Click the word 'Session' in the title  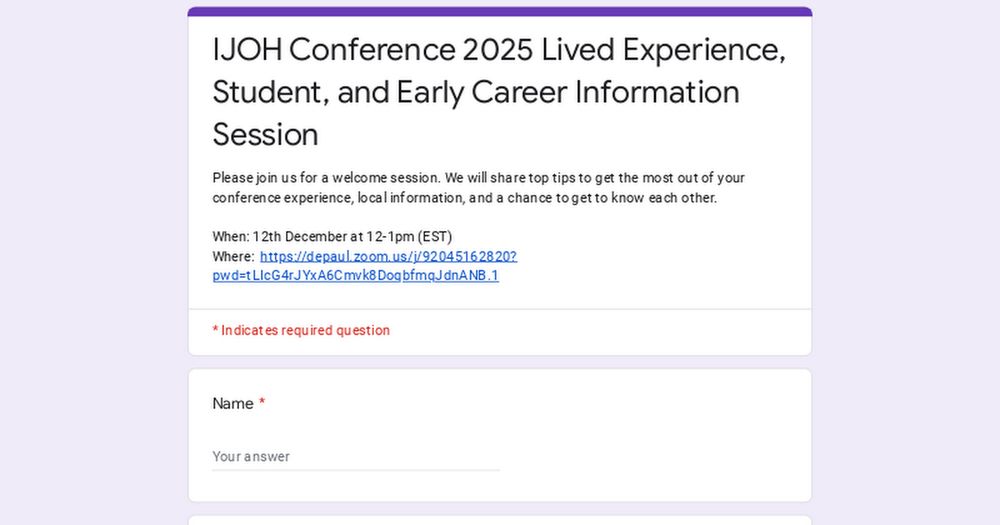coord(265,135)
